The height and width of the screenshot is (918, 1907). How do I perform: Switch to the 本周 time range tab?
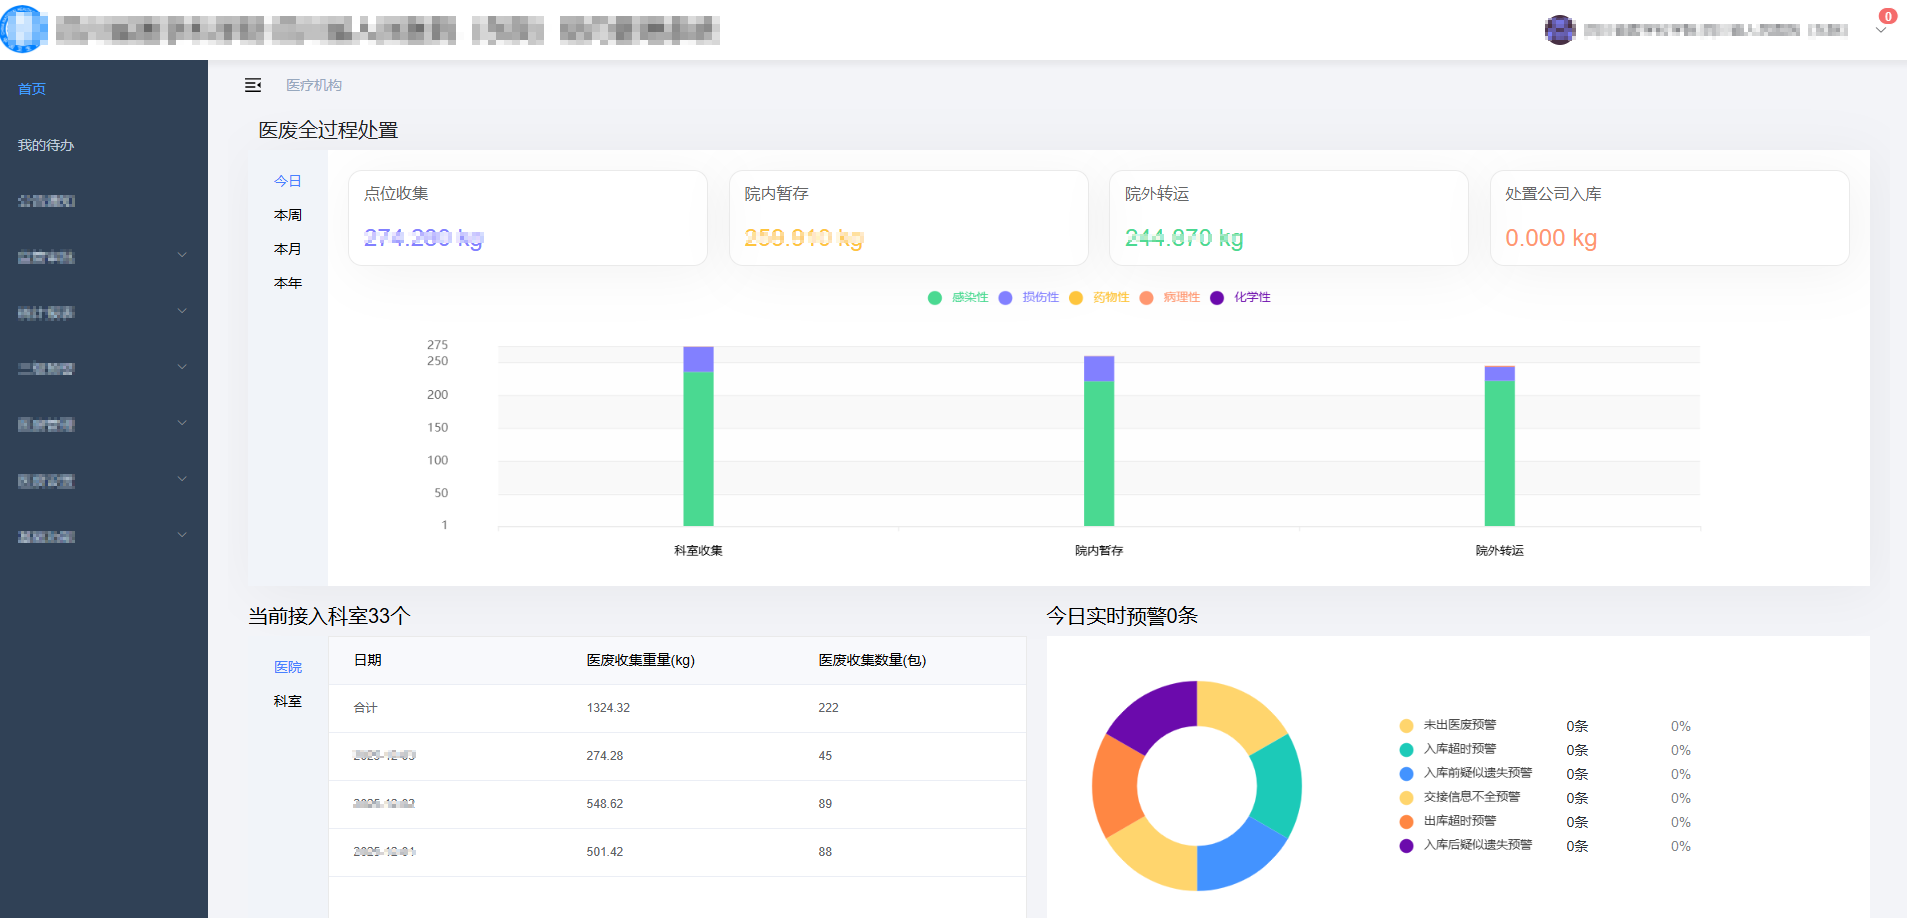coord(288,215)
